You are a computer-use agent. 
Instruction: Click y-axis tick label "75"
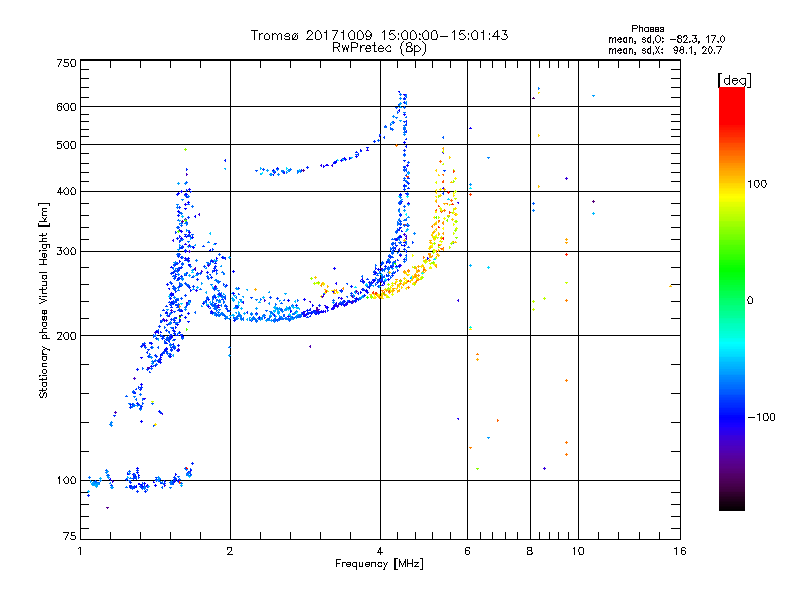pyautogui.click(x=70, y=536)
